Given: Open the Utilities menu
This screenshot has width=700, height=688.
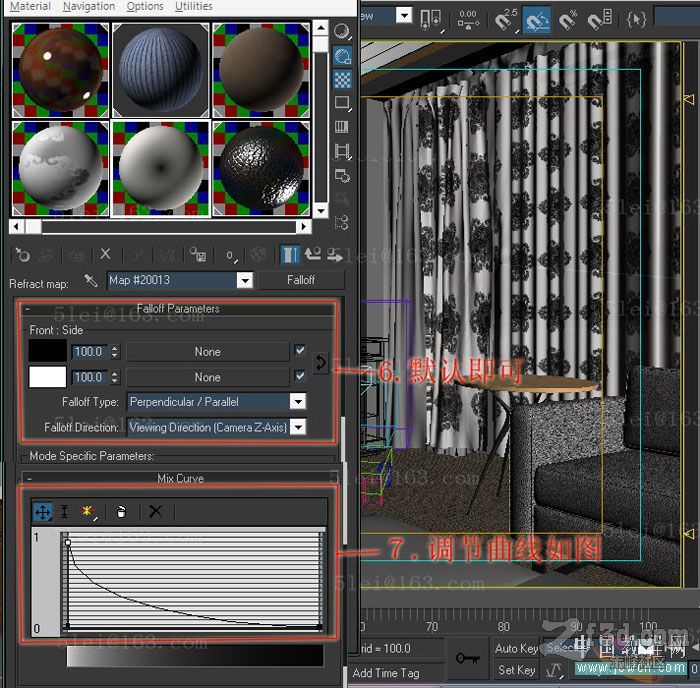Looking at the screenshot, I should 193,6.
